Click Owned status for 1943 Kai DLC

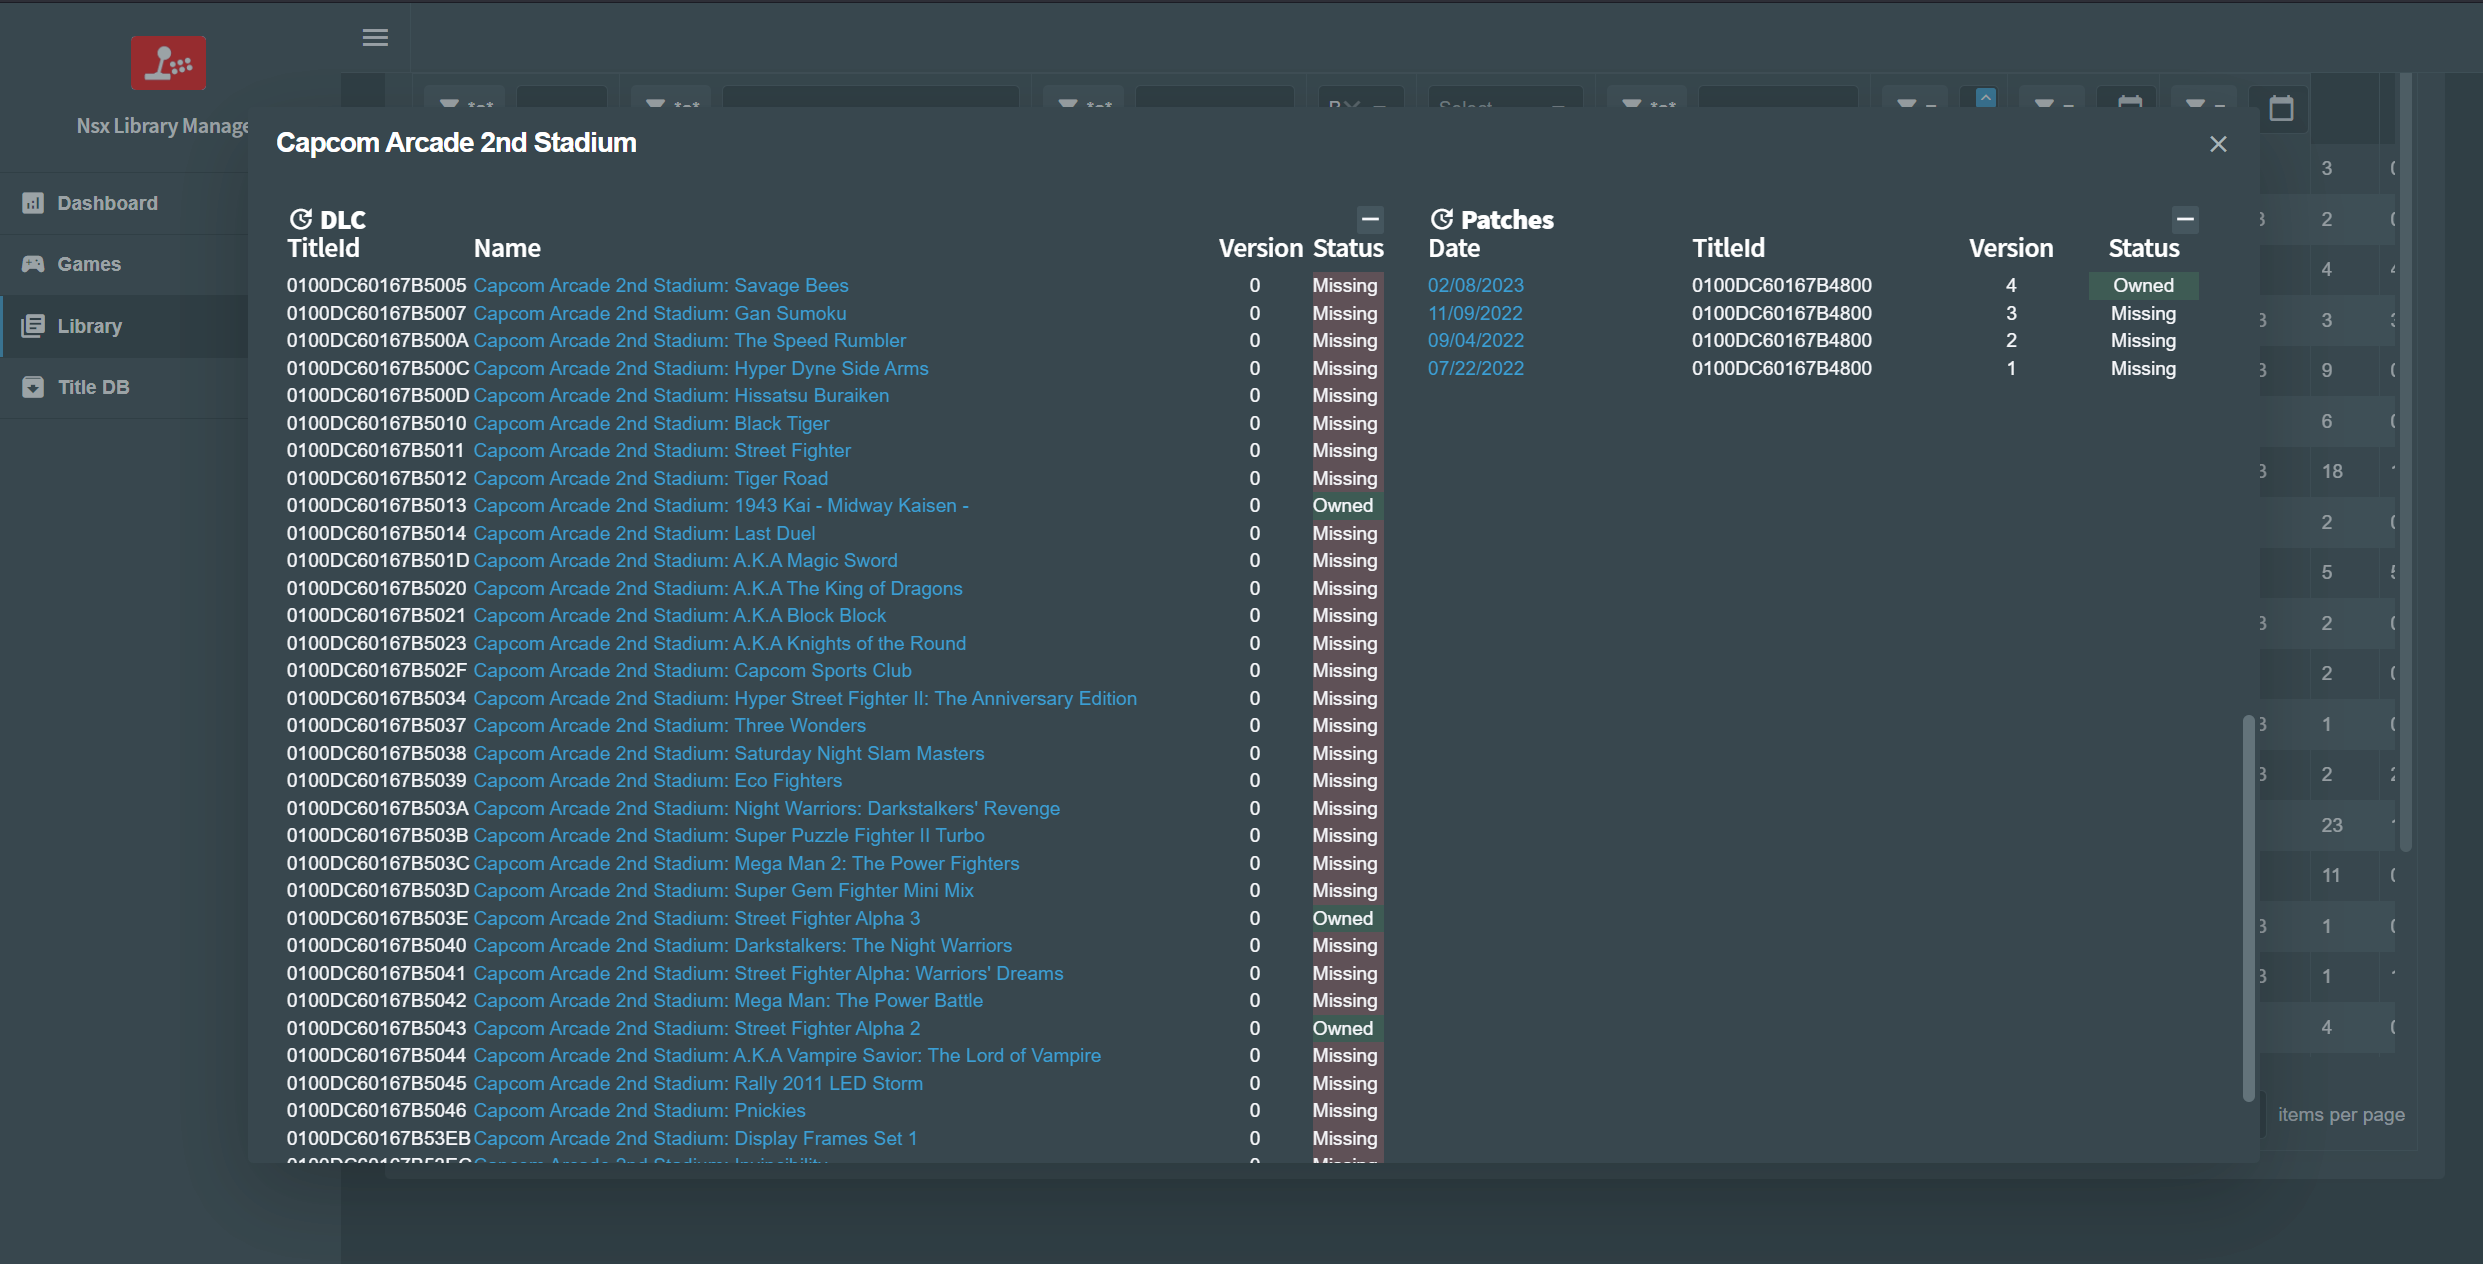click(1347, 505)
